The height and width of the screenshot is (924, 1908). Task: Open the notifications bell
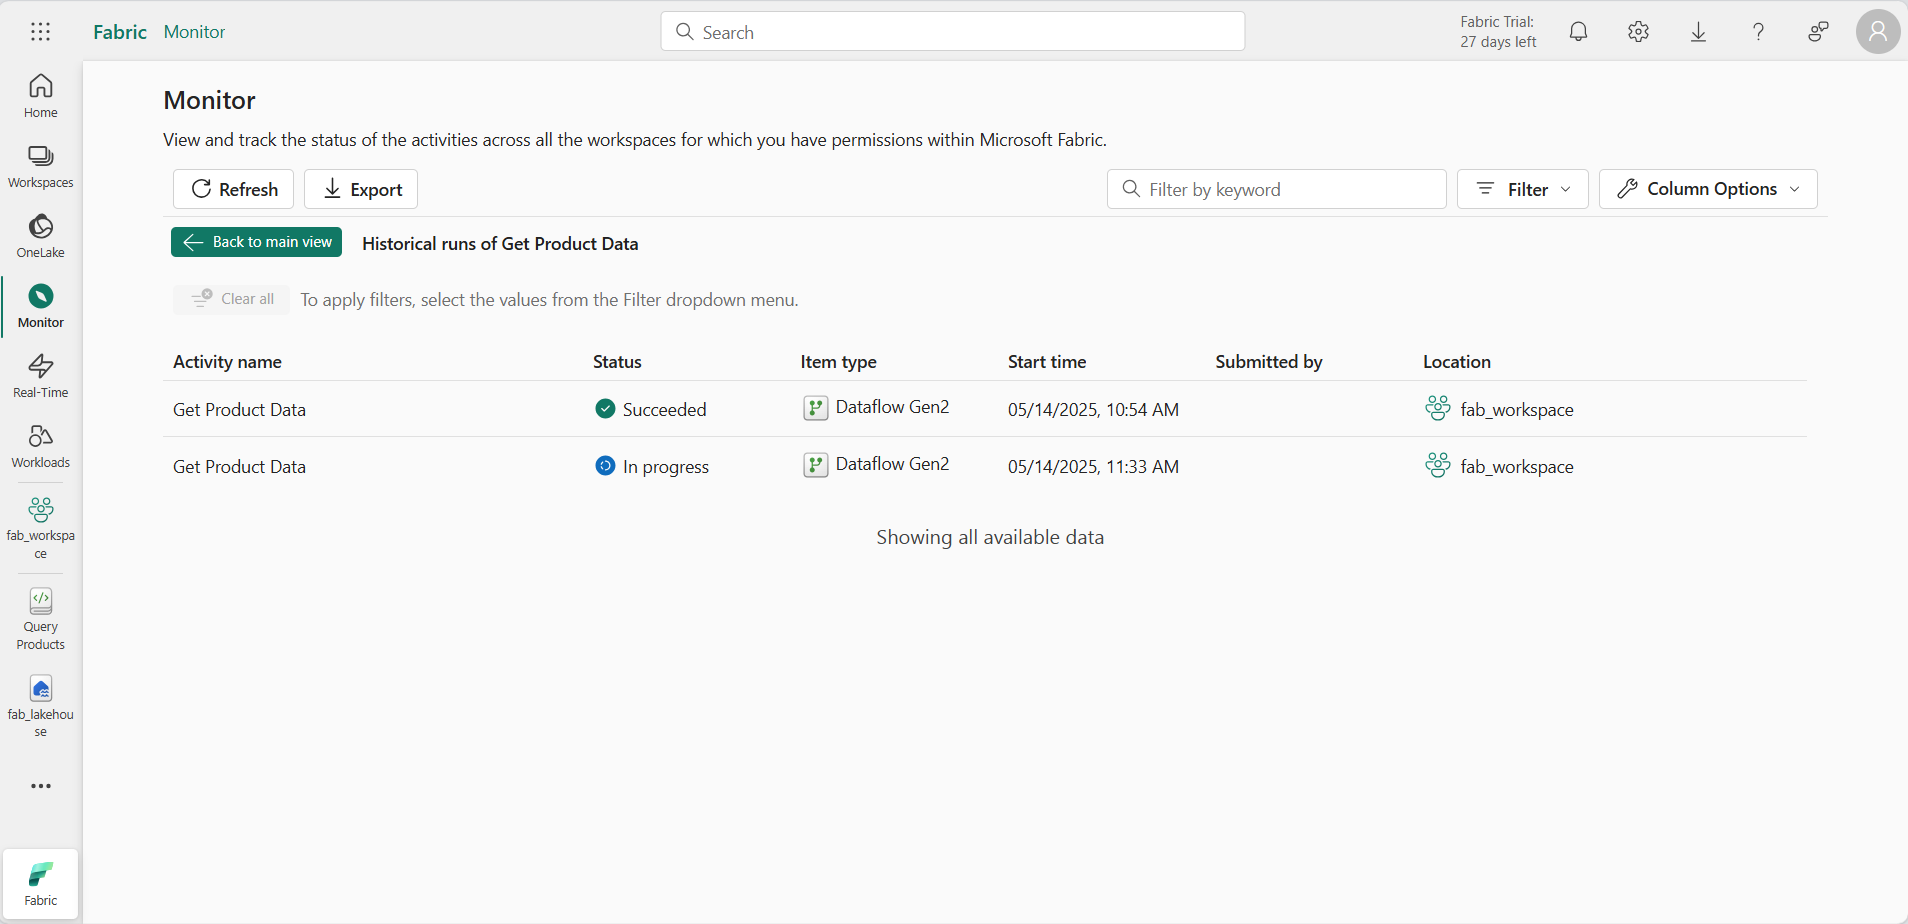[1578, 32]
